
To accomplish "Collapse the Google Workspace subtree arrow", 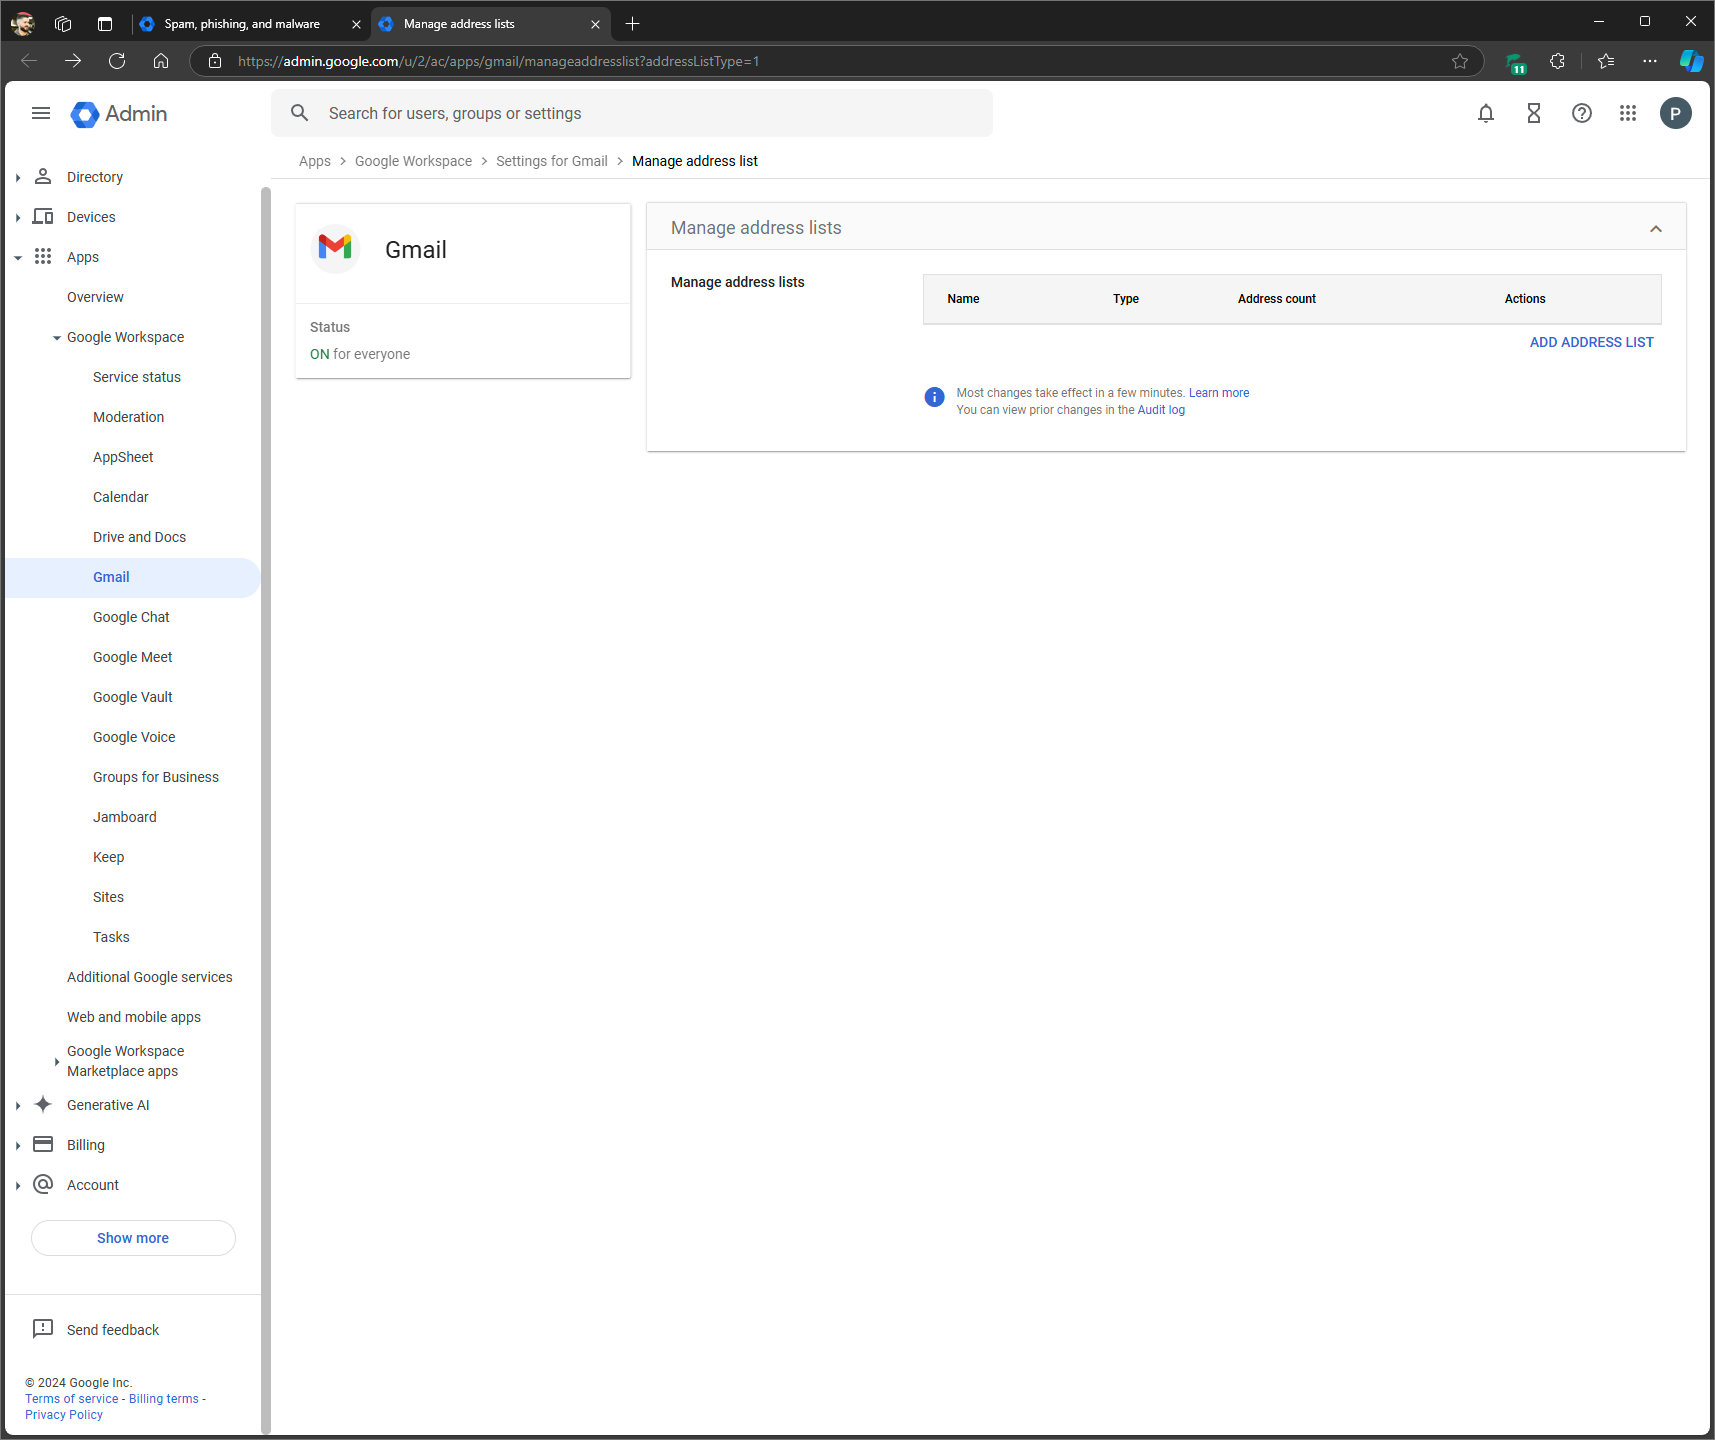I will (x=57, y=338).
